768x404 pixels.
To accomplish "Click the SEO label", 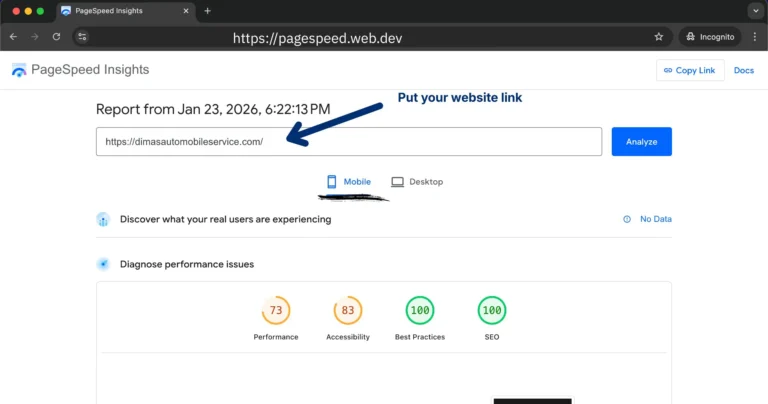I will (x=492, y=337).
